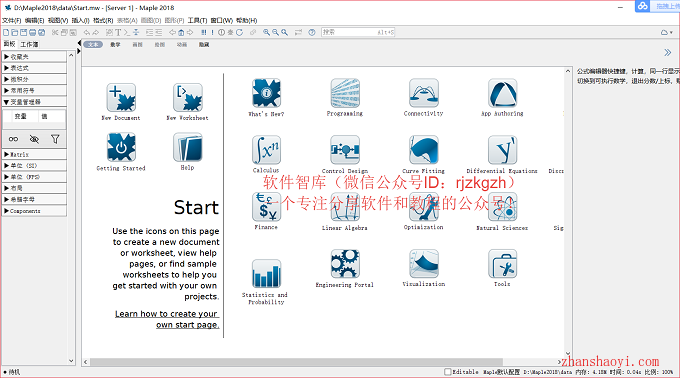This screenshot has width=680, height=378.
Task: Expand the 常用符号 palette
Action: pos(34,91)
